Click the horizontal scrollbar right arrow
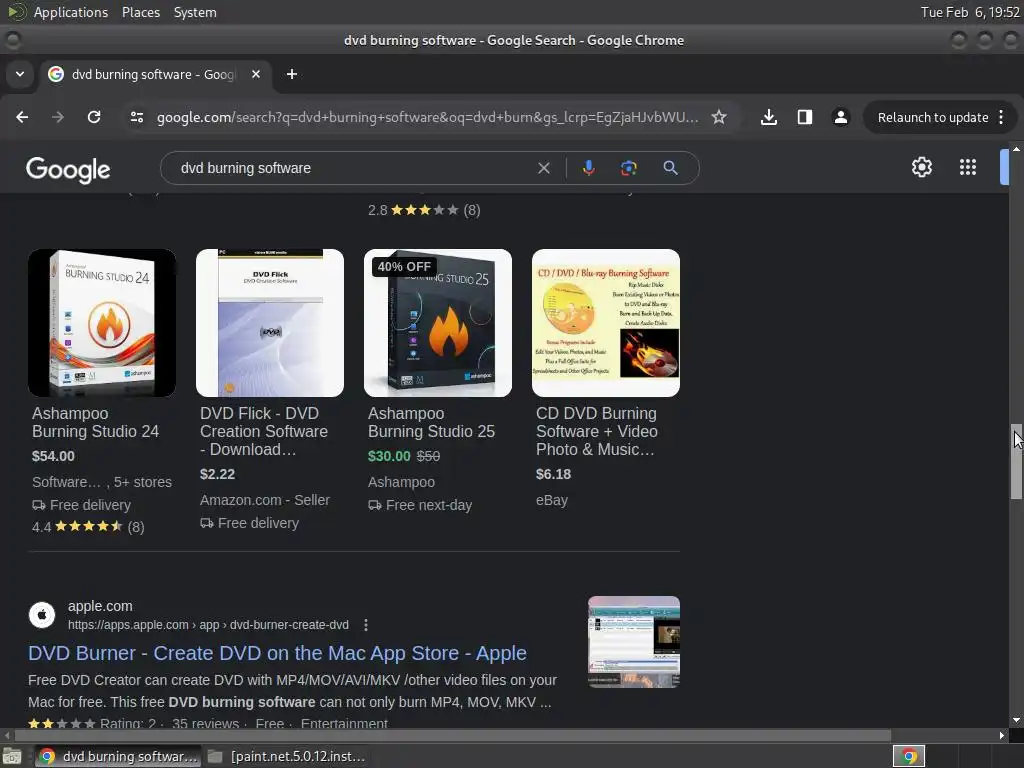The height and width of the screenshot is (768, 1024). (1002, 735)
